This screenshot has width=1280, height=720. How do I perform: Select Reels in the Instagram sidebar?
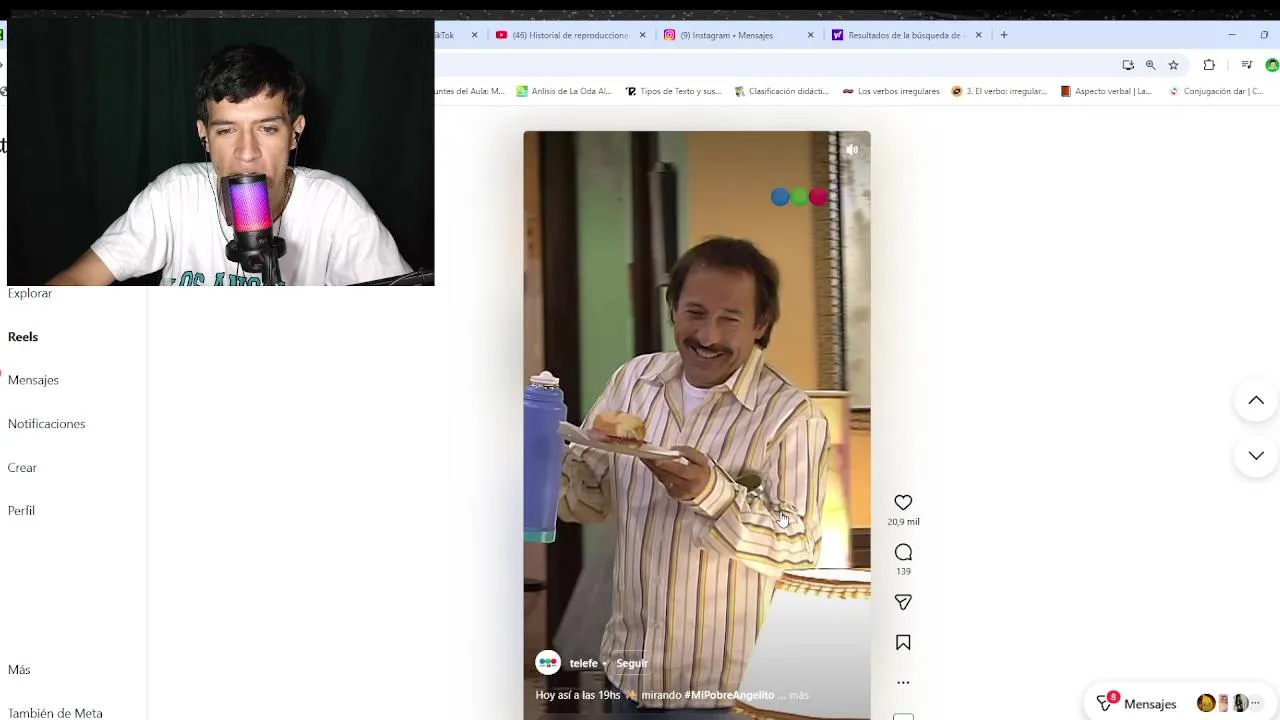pos(23,337)
